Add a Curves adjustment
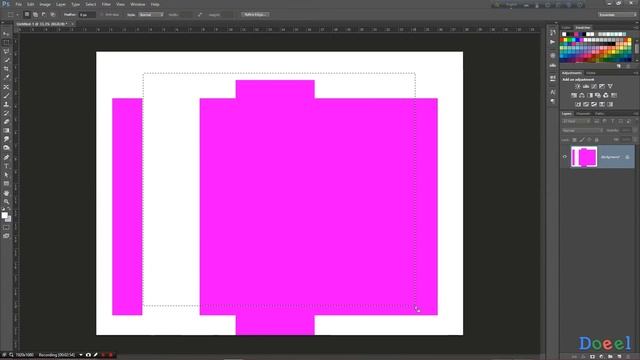The width and height of the screenshot is (640, 360). (594, 87)
